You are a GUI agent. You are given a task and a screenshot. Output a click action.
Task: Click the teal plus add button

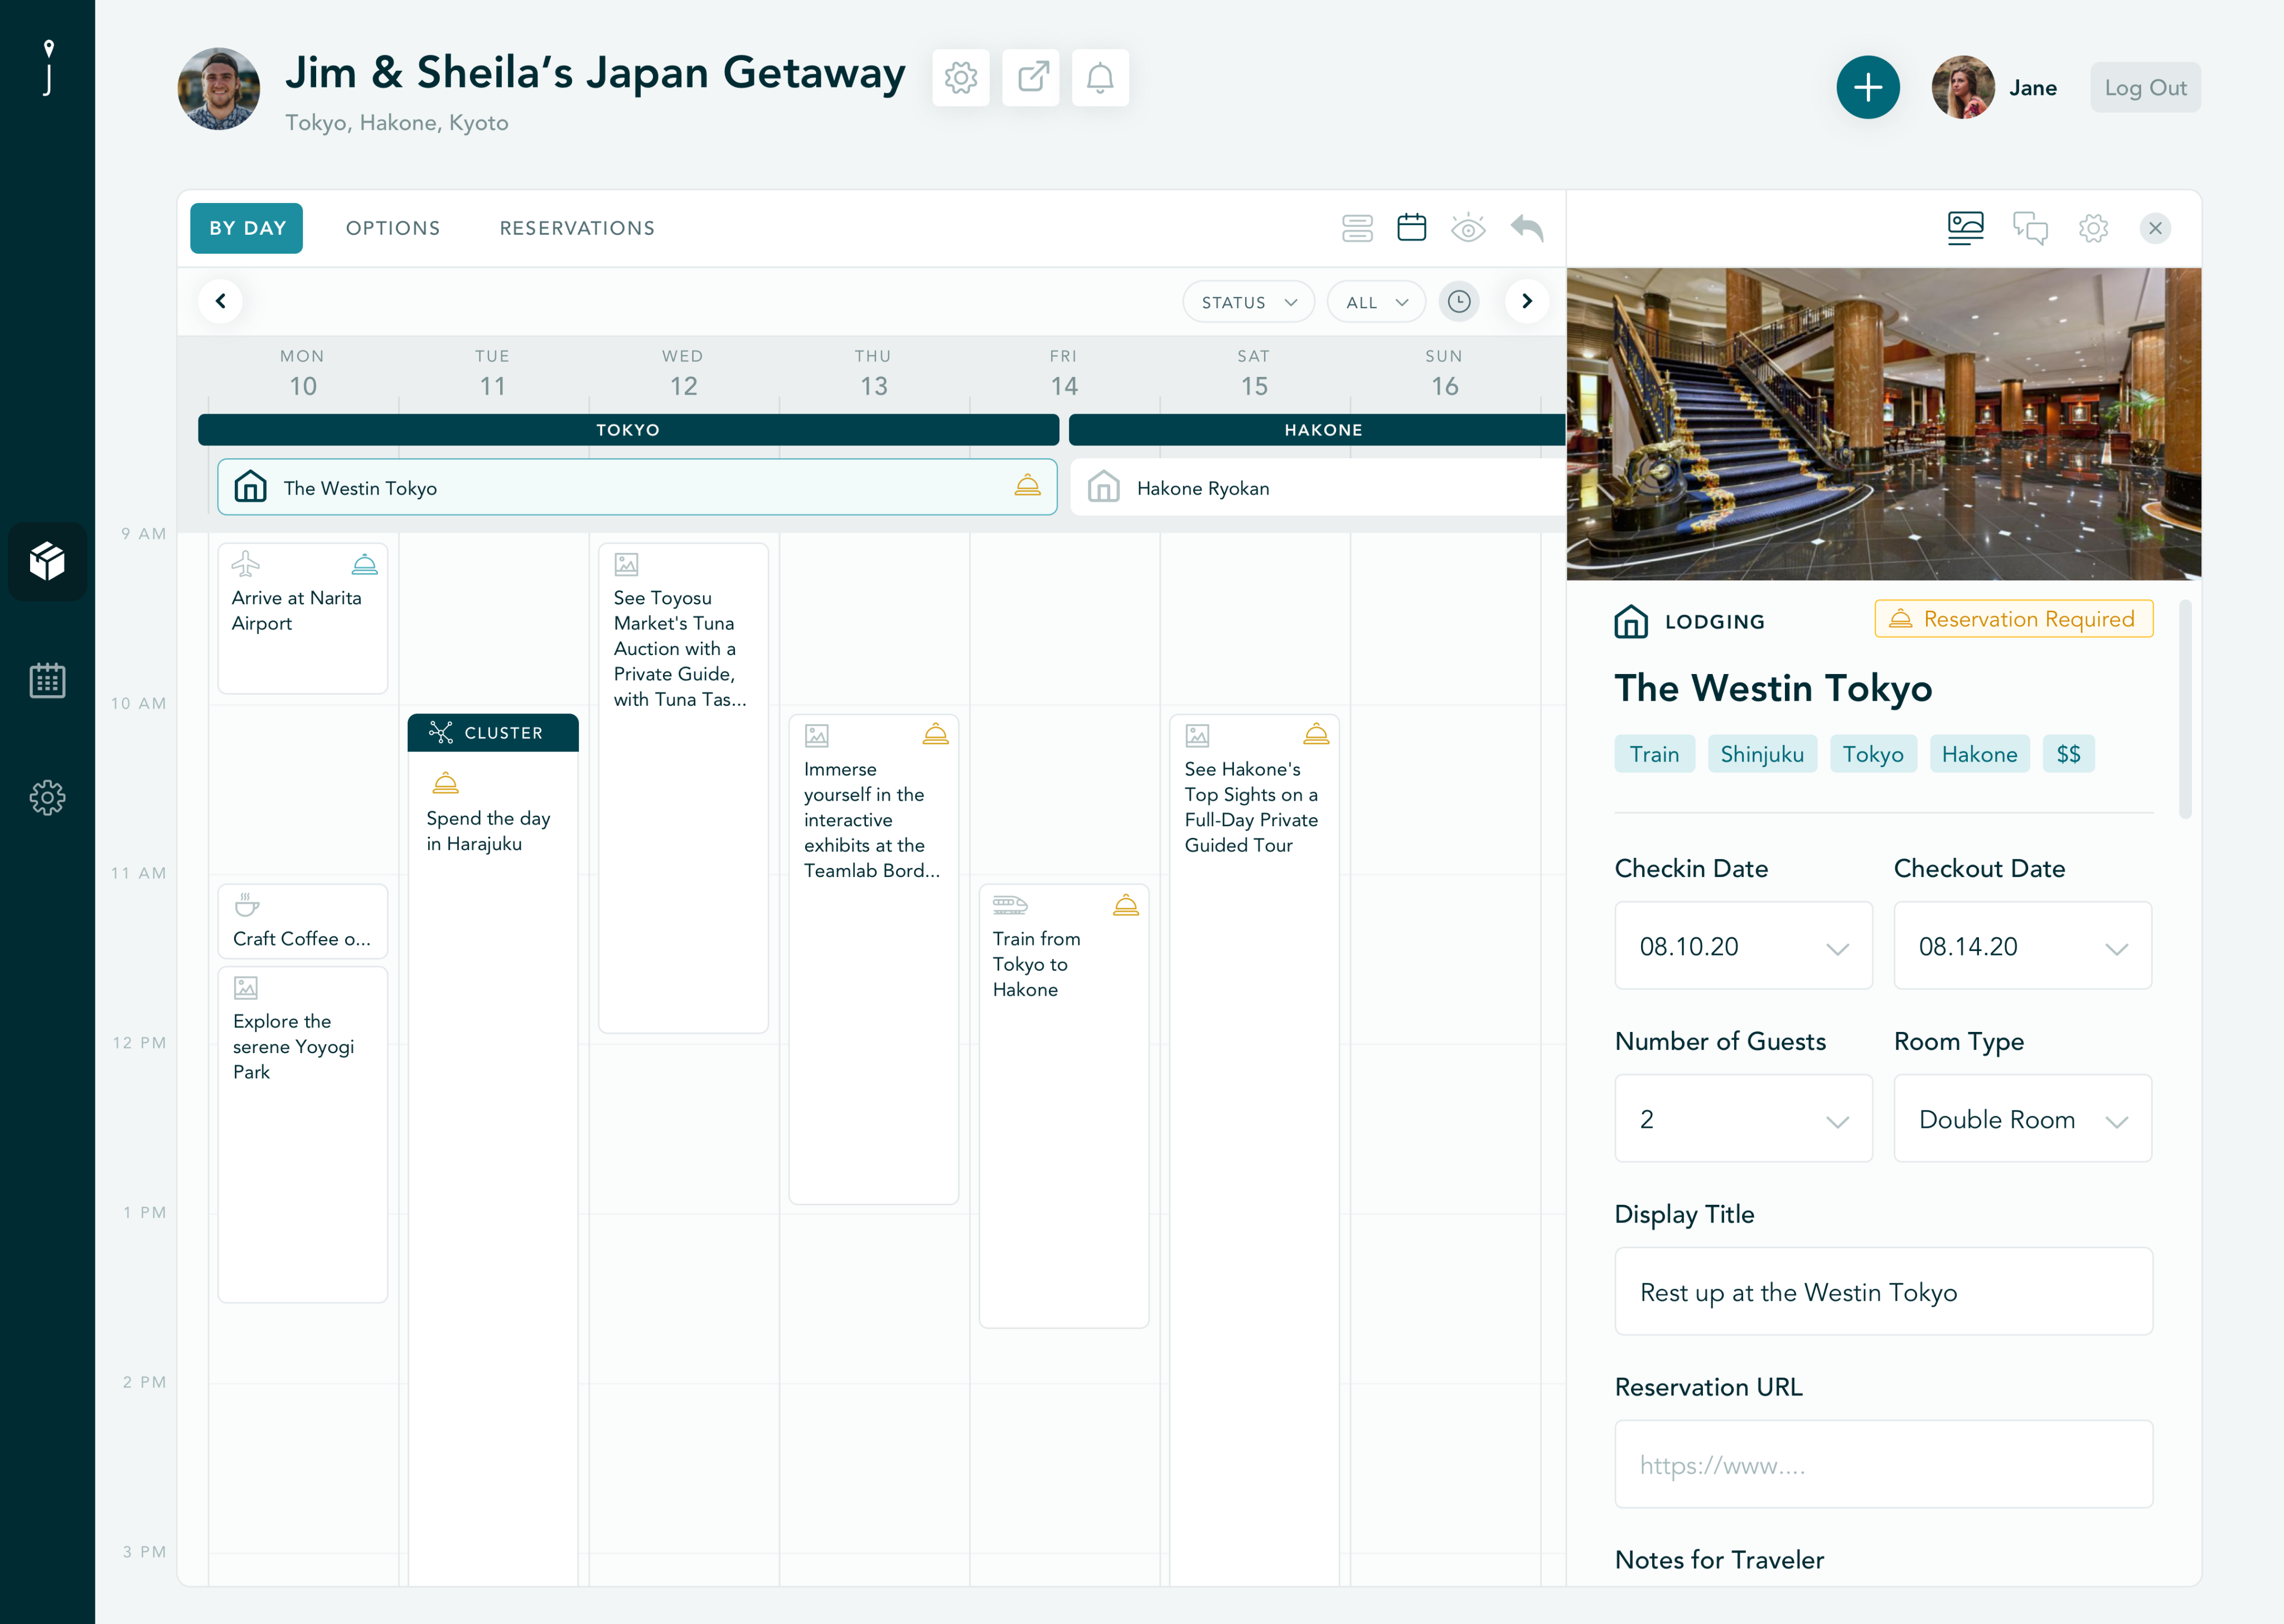tap(1867, 88)
